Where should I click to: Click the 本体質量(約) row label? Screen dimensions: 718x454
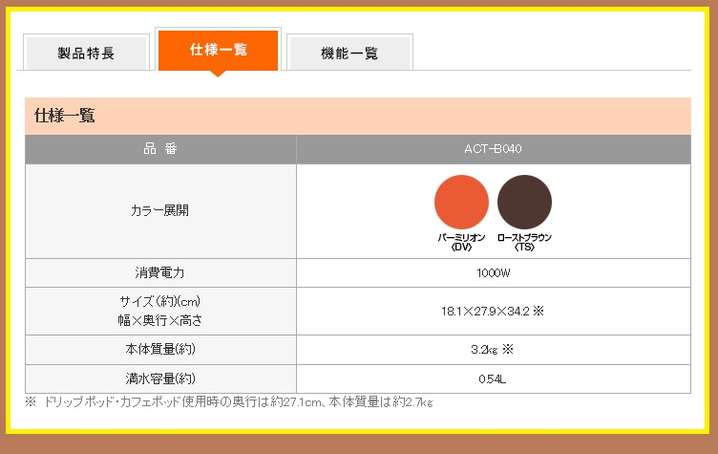point(160,349)
